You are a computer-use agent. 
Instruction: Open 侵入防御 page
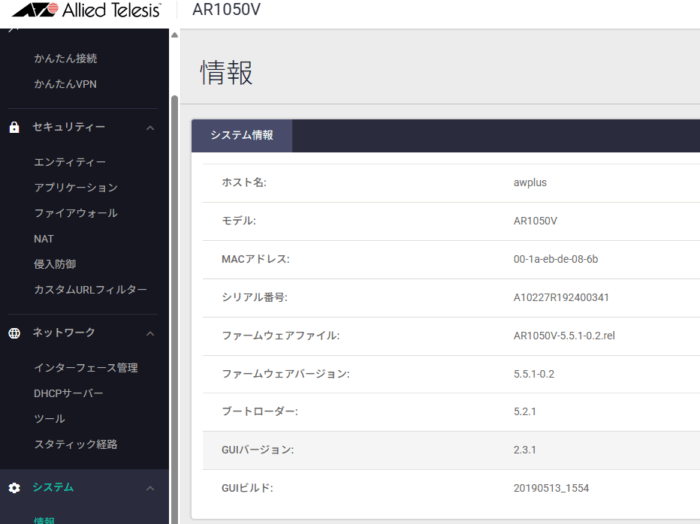pyautogui.click(x=55, y=264)
